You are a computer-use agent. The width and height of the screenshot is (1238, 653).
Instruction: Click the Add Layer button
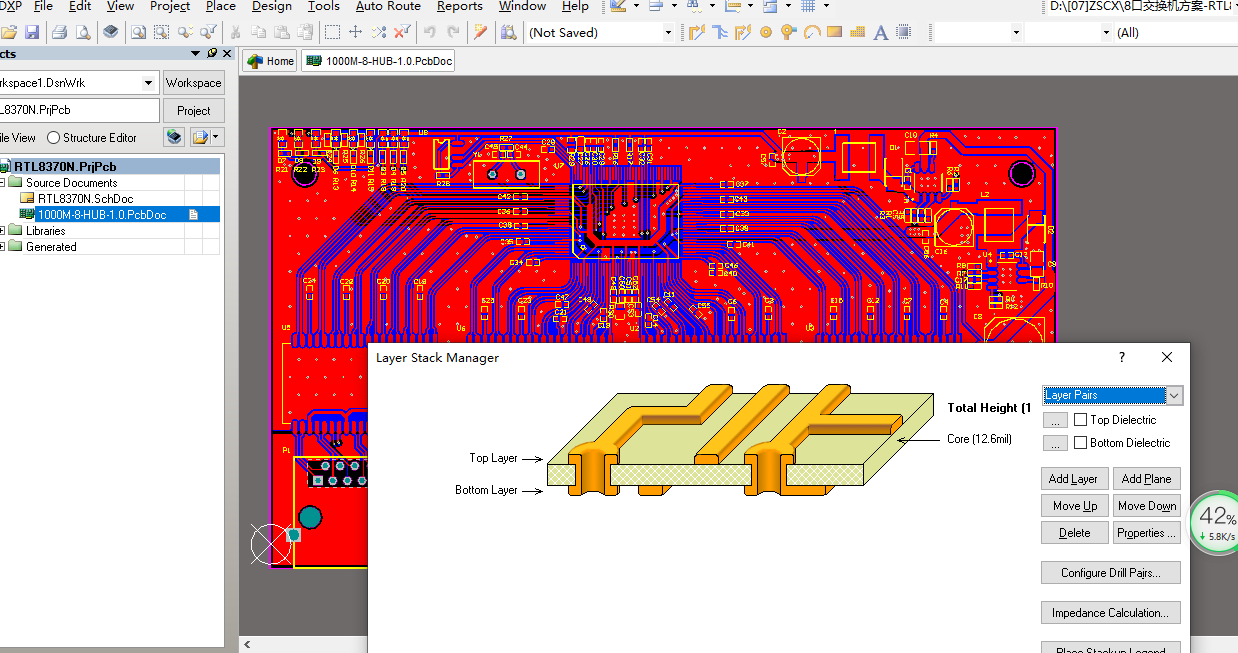point(1073,479)
